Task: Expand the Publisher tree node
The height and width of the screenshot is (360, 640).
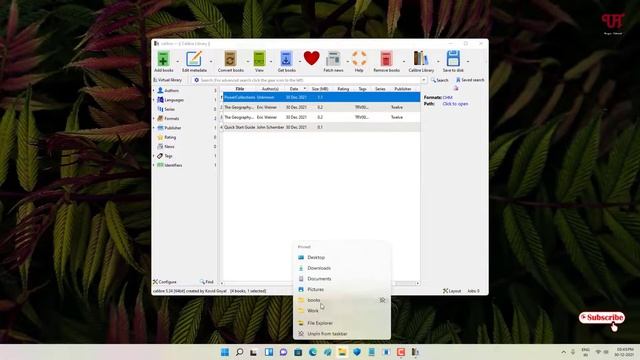Action: tap(154, 128)
